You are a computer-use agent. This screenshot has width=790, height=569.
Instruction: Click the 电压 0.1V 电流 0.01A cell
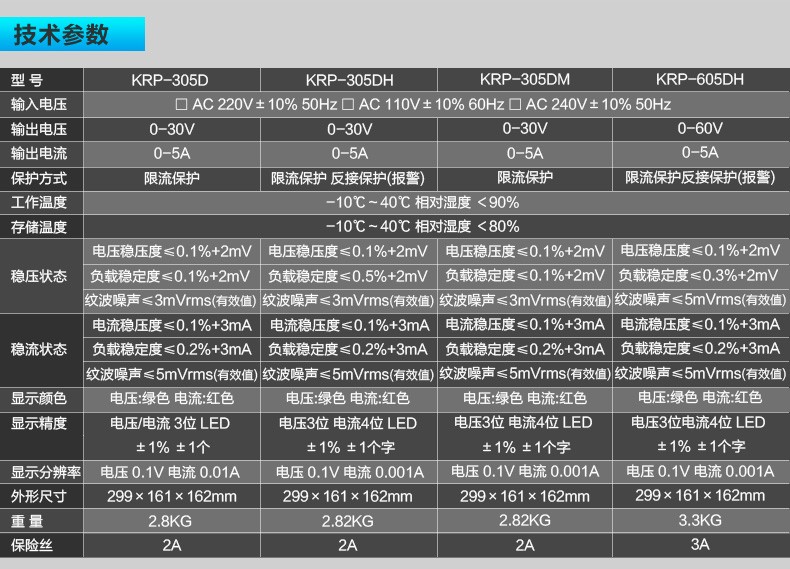pos(171,472)
